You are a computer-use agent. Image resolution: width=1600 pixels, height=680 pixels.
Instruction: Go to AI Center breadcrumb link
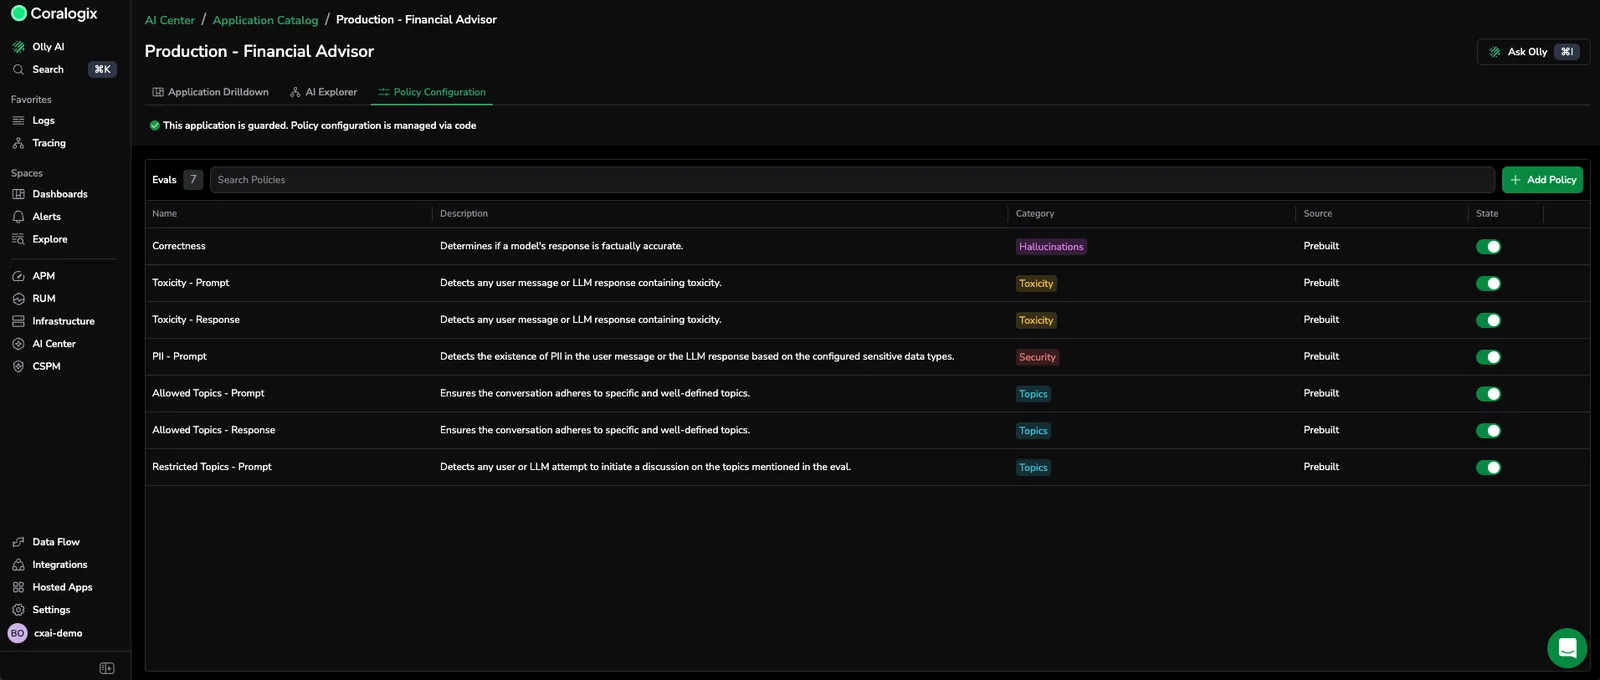point(170,20)
